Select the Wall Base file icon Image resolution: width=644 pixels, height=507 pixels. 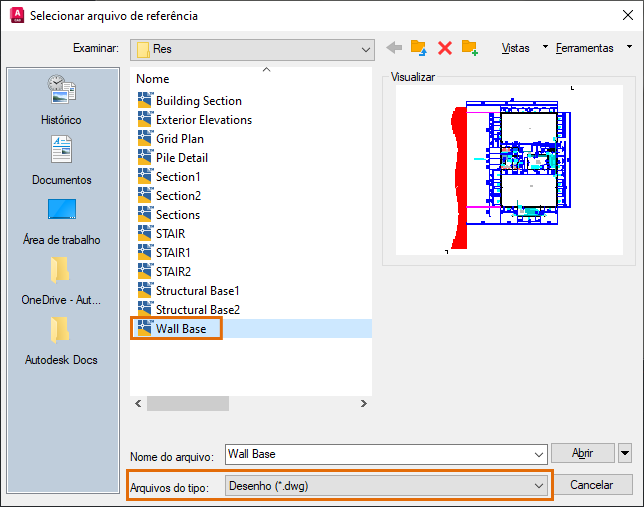145,328
